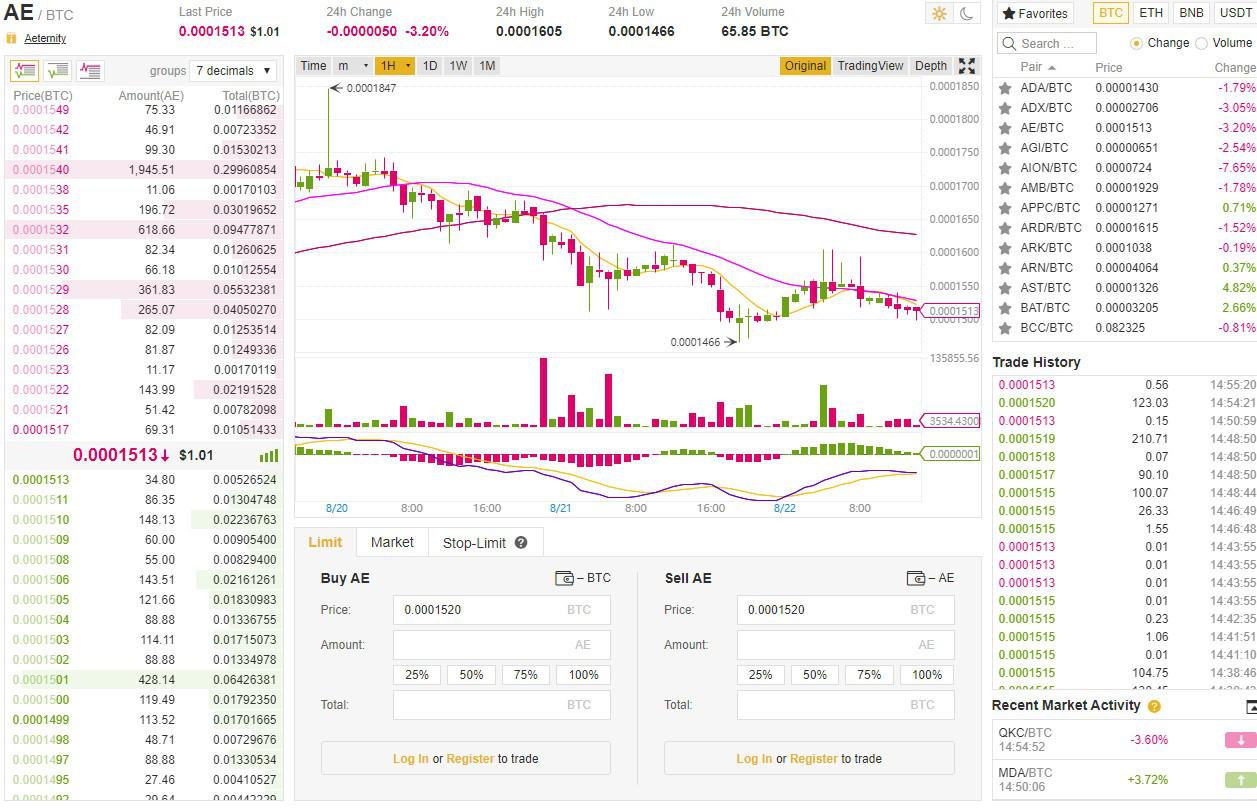Open Stop-Limit help question mark
The width and height of the screenshot is (1257, 810).
(521, 542)
